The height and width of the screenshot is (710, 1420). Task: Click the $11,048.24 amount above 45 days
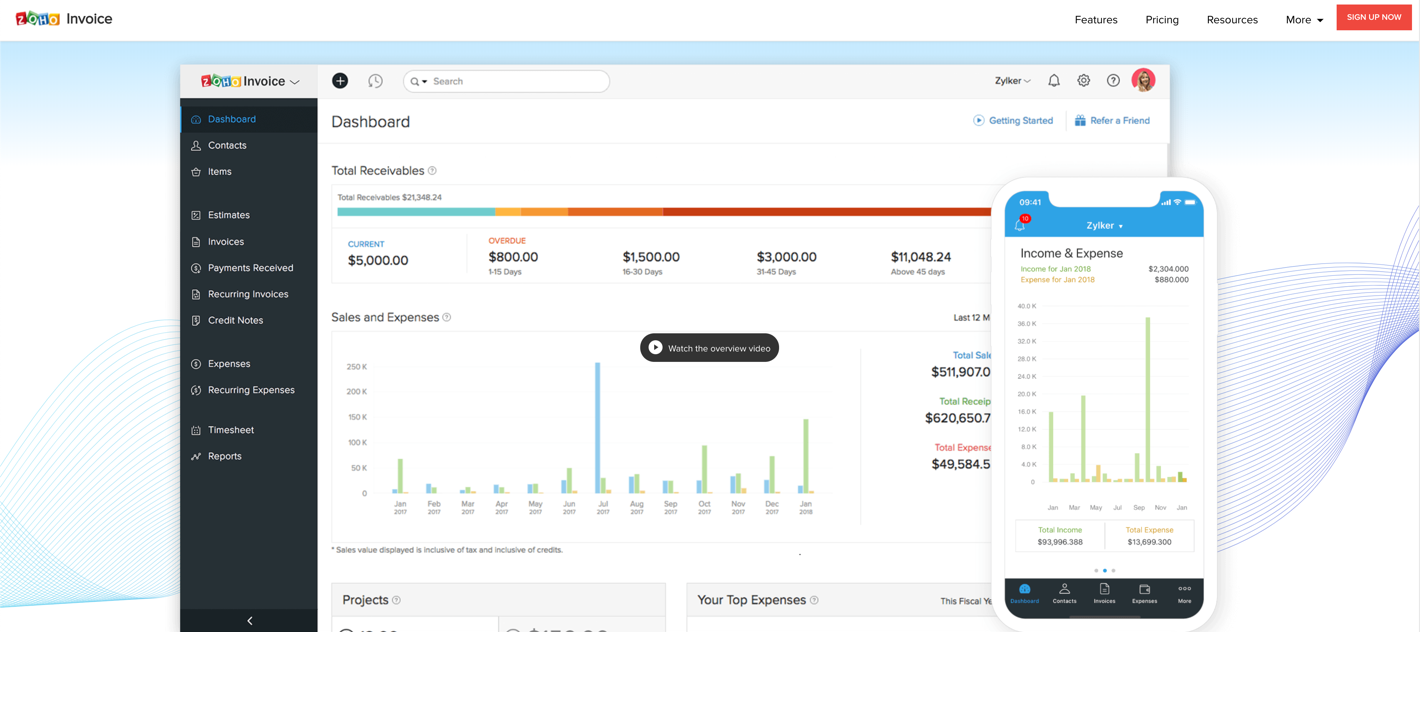(921, 257)
